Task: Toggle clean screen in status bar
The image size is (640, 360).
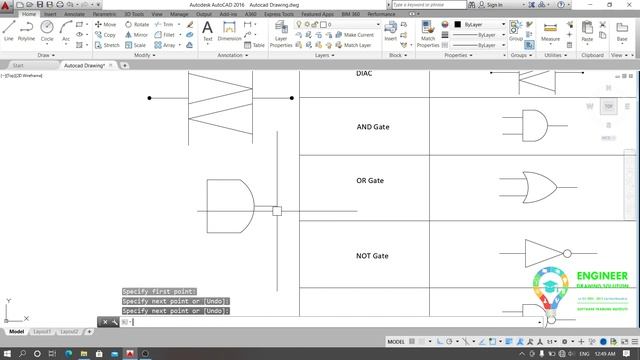Action: 624,341
